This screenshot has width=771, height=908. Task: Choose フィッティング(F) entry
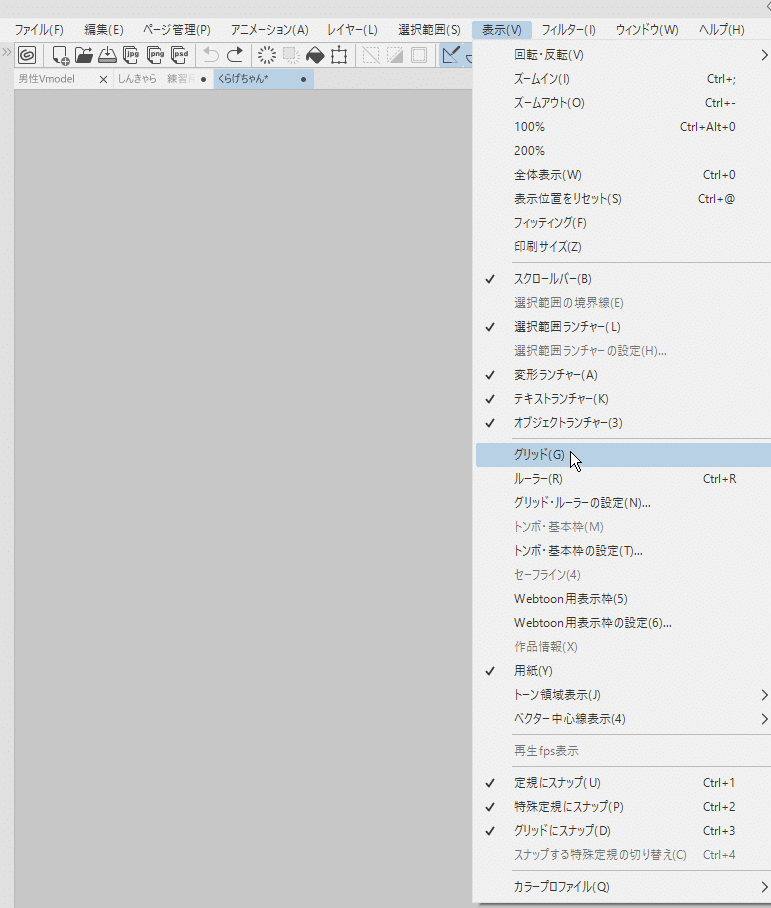(623, 223)
